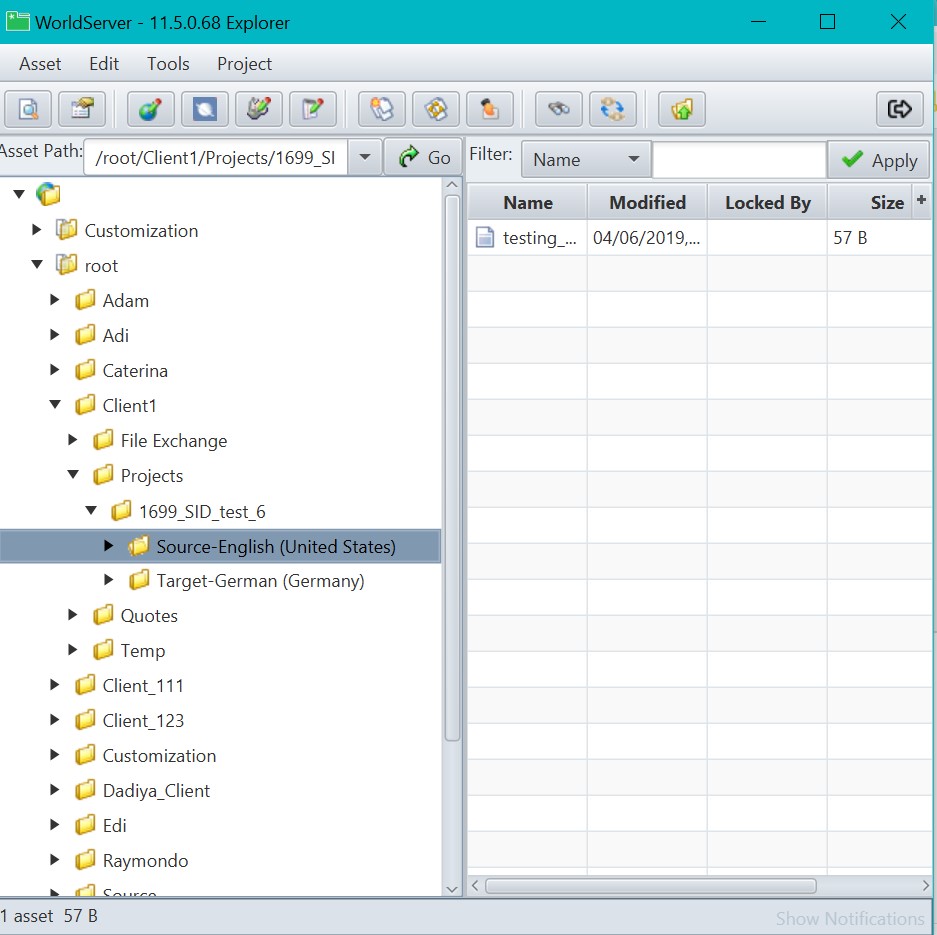Collapse the 1699_SID_test_6 folder
This screenshot has height=935, width=937.
(91, 510)
